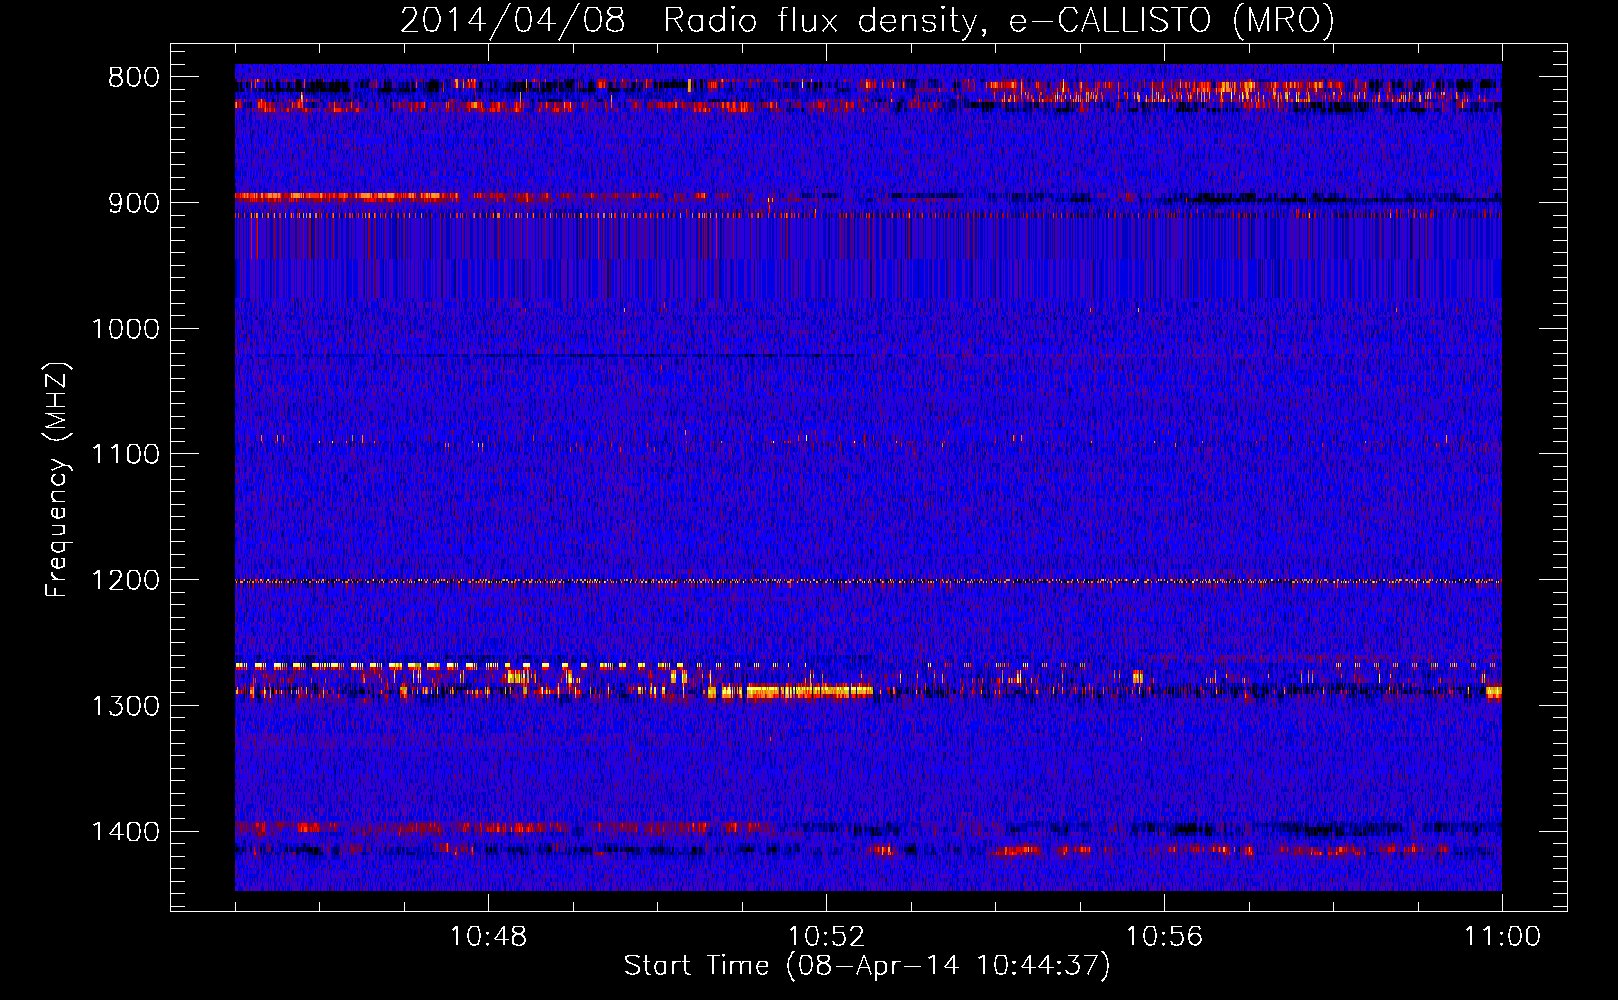
Task: Click the 1200 frequency axis label
Action: (125, 581)
